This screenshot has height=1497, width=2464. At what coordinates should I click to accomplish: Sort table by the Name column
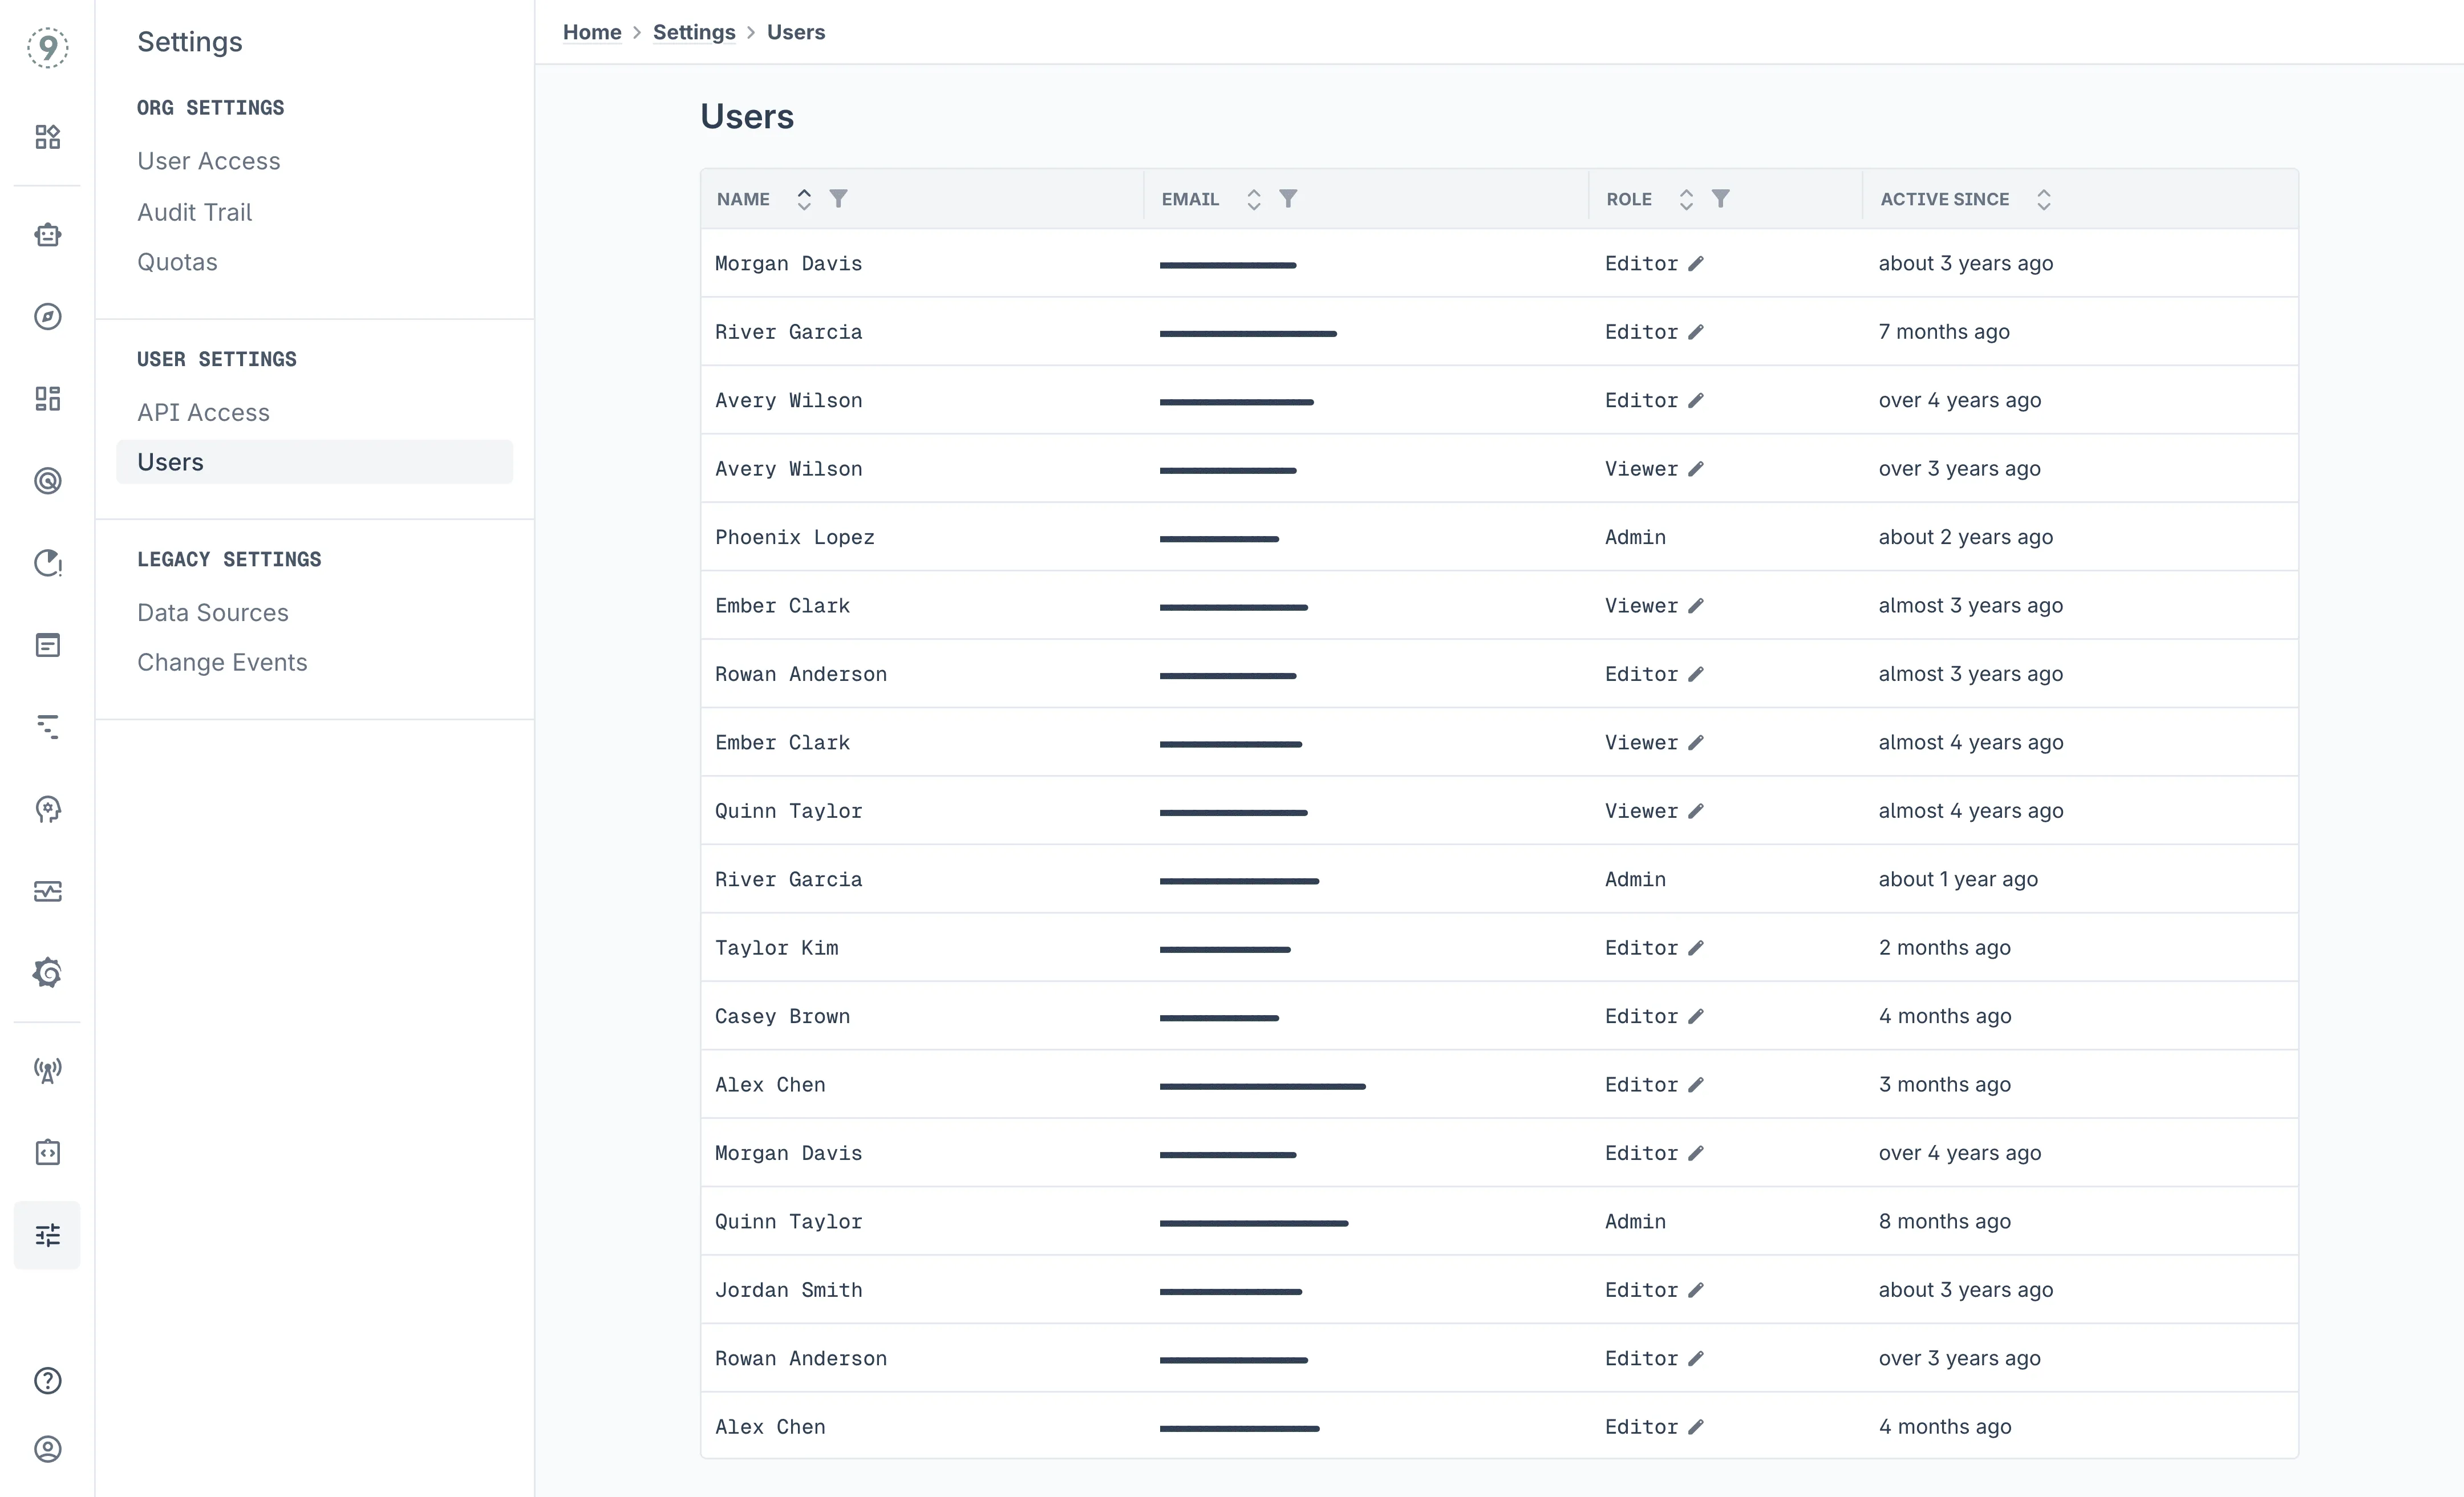(803, 199)
